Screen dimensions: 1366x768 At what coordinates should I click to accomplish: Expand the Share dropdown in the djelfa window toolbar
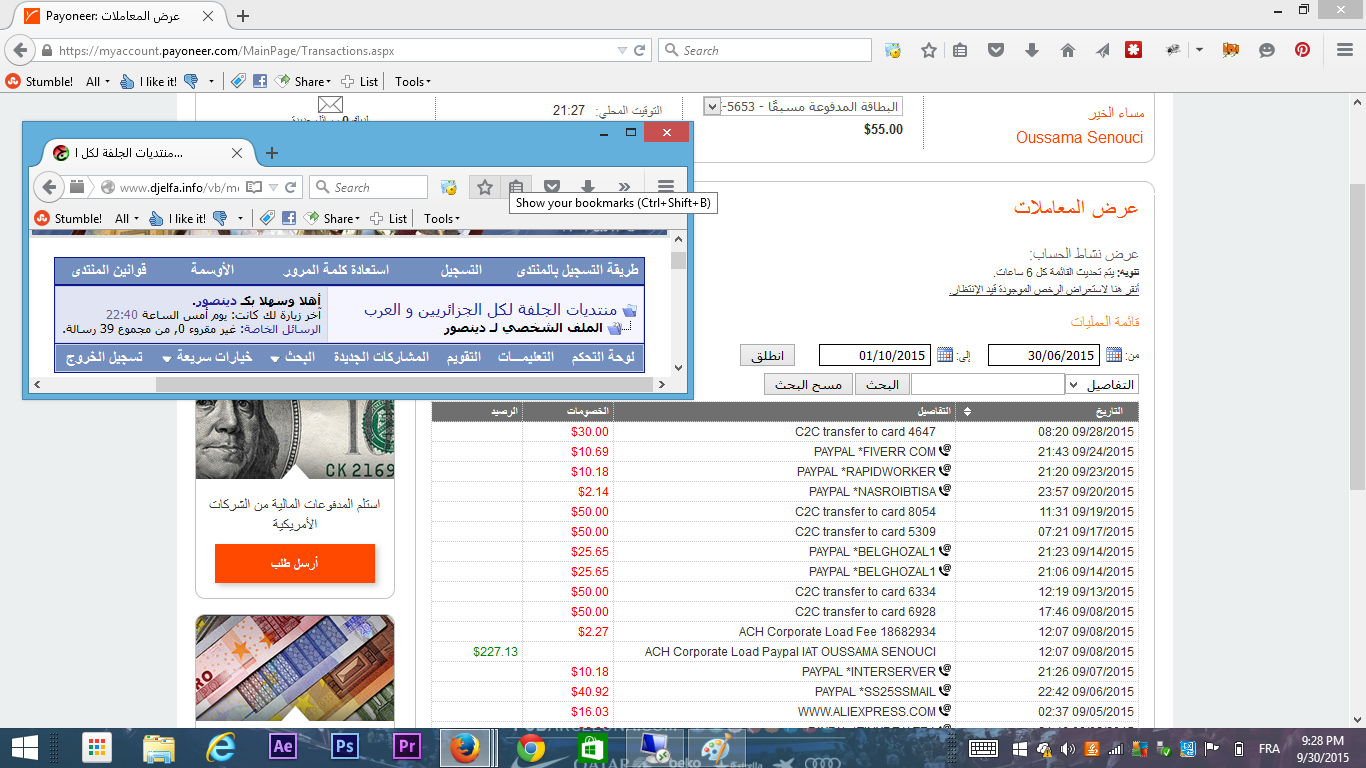[332, 218]
